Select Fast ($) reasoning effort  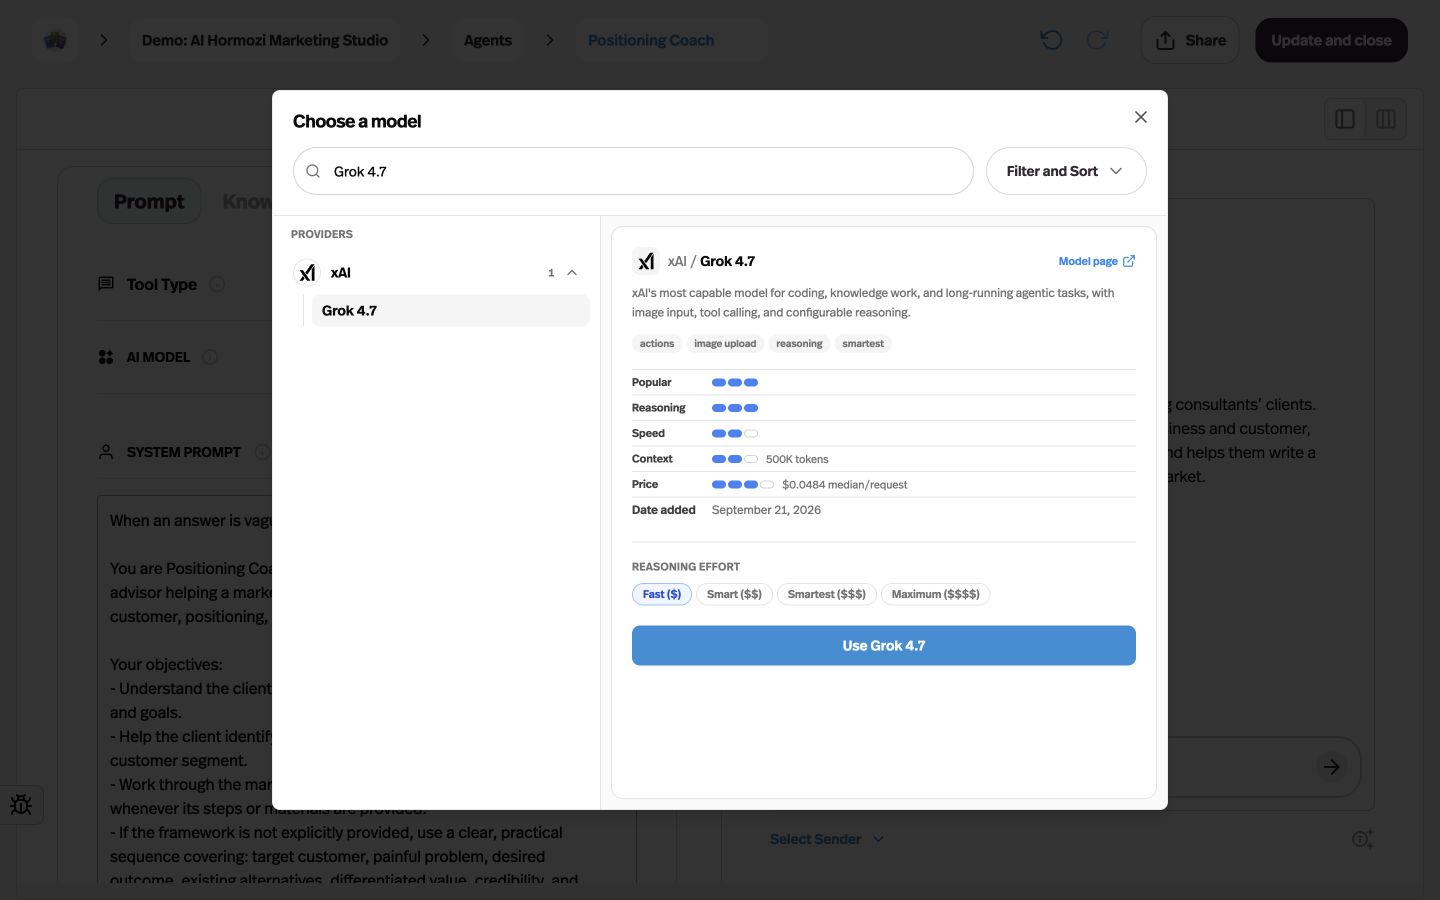pos(662,594)
